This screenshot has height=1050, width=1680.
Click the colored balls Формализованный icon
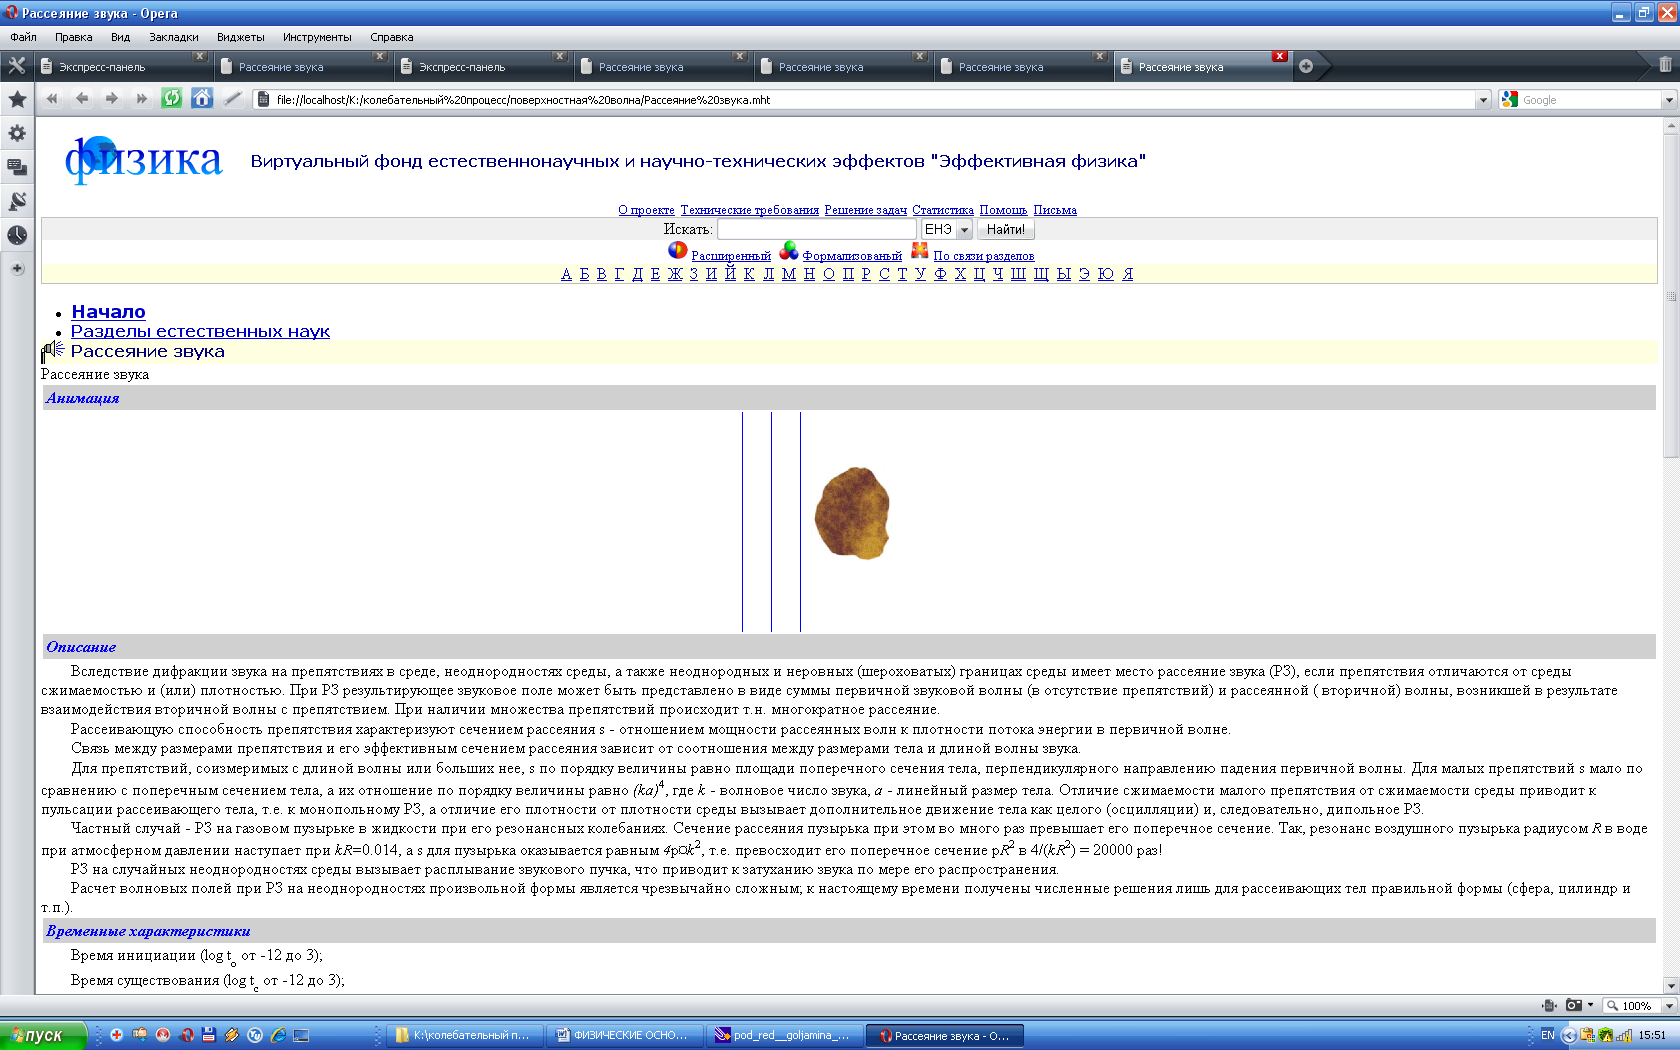pyautogui.click(x=789, y=250)
